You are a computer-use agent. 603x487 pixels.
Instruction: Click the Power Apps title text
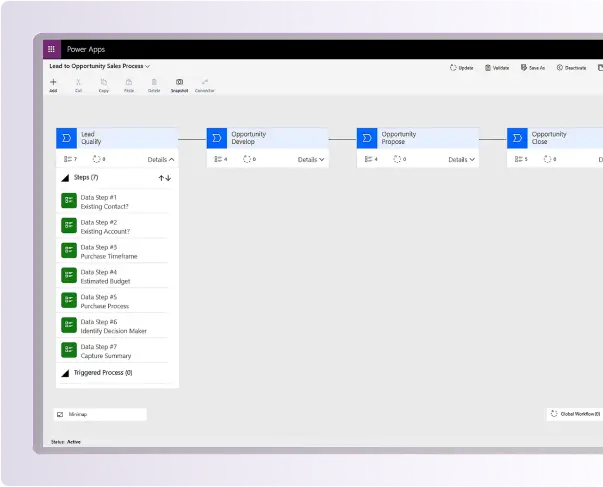click(x=86, y=49)
